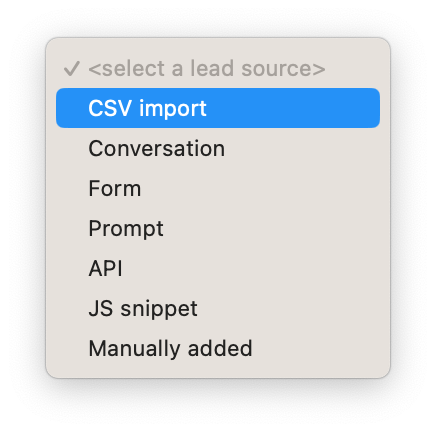The image size is (436, 432).
Task: Click the word snippet in the list
Action: click(159, 310)
